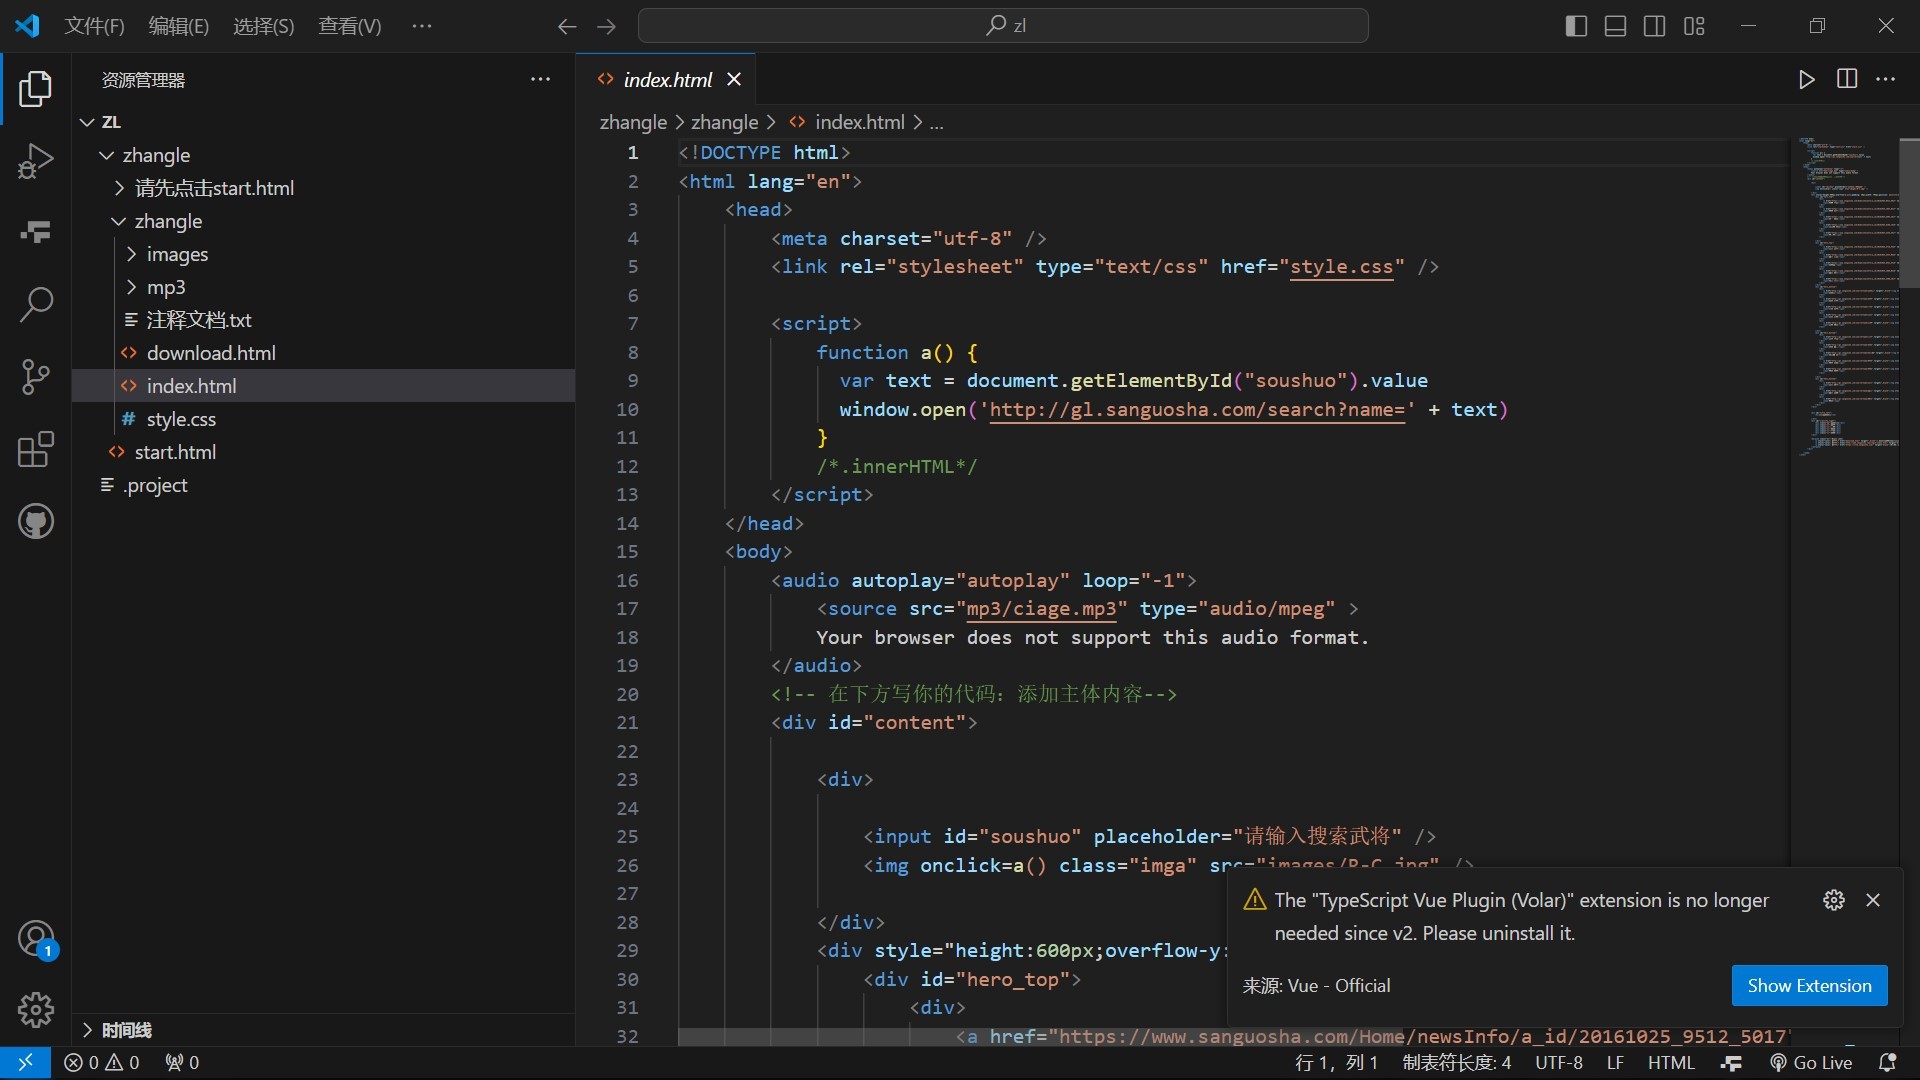Viewport: 1920px width, 1080px height.
Task: Customize layout icon in title bar
Action: (x=1694, y=26)
